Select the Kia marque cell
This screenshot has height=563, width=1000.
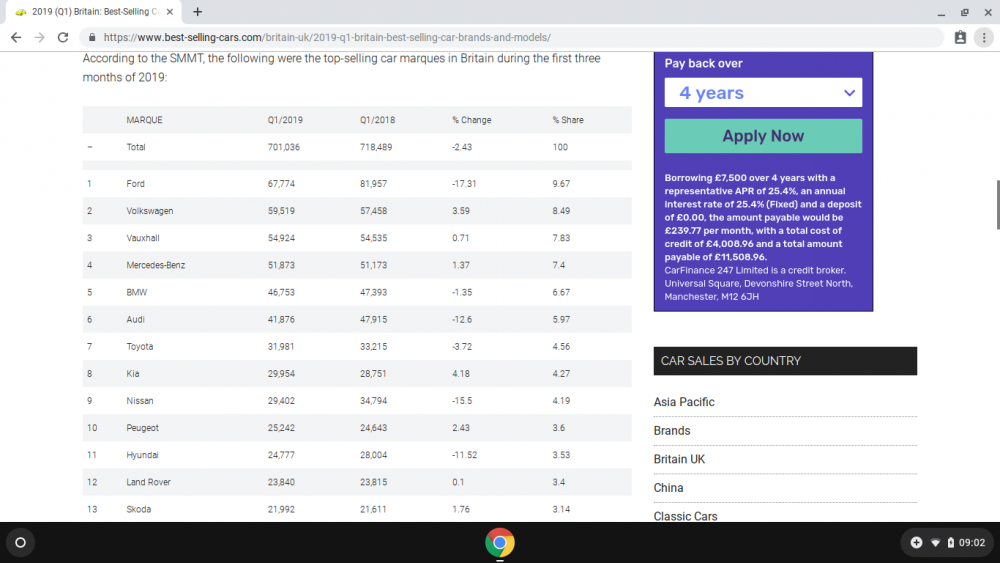[133, 374]
